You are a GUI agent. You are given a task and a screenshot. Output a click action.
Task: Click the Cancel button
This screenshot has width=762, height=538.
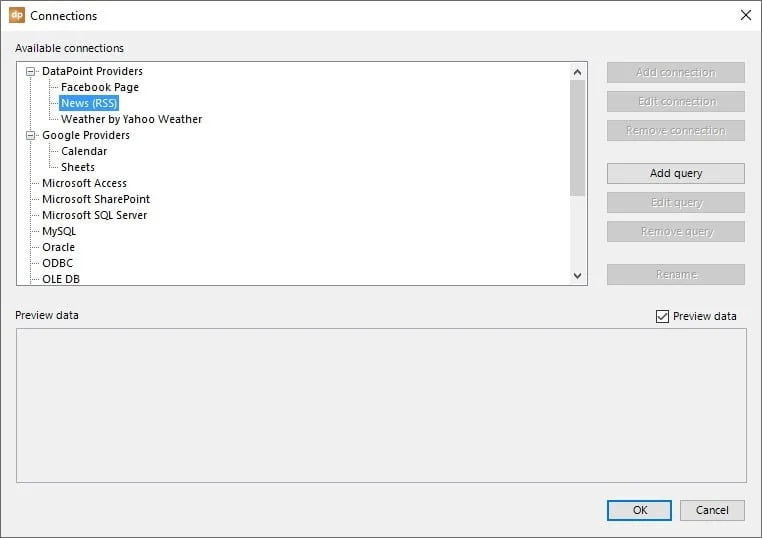tap(712, 510)
